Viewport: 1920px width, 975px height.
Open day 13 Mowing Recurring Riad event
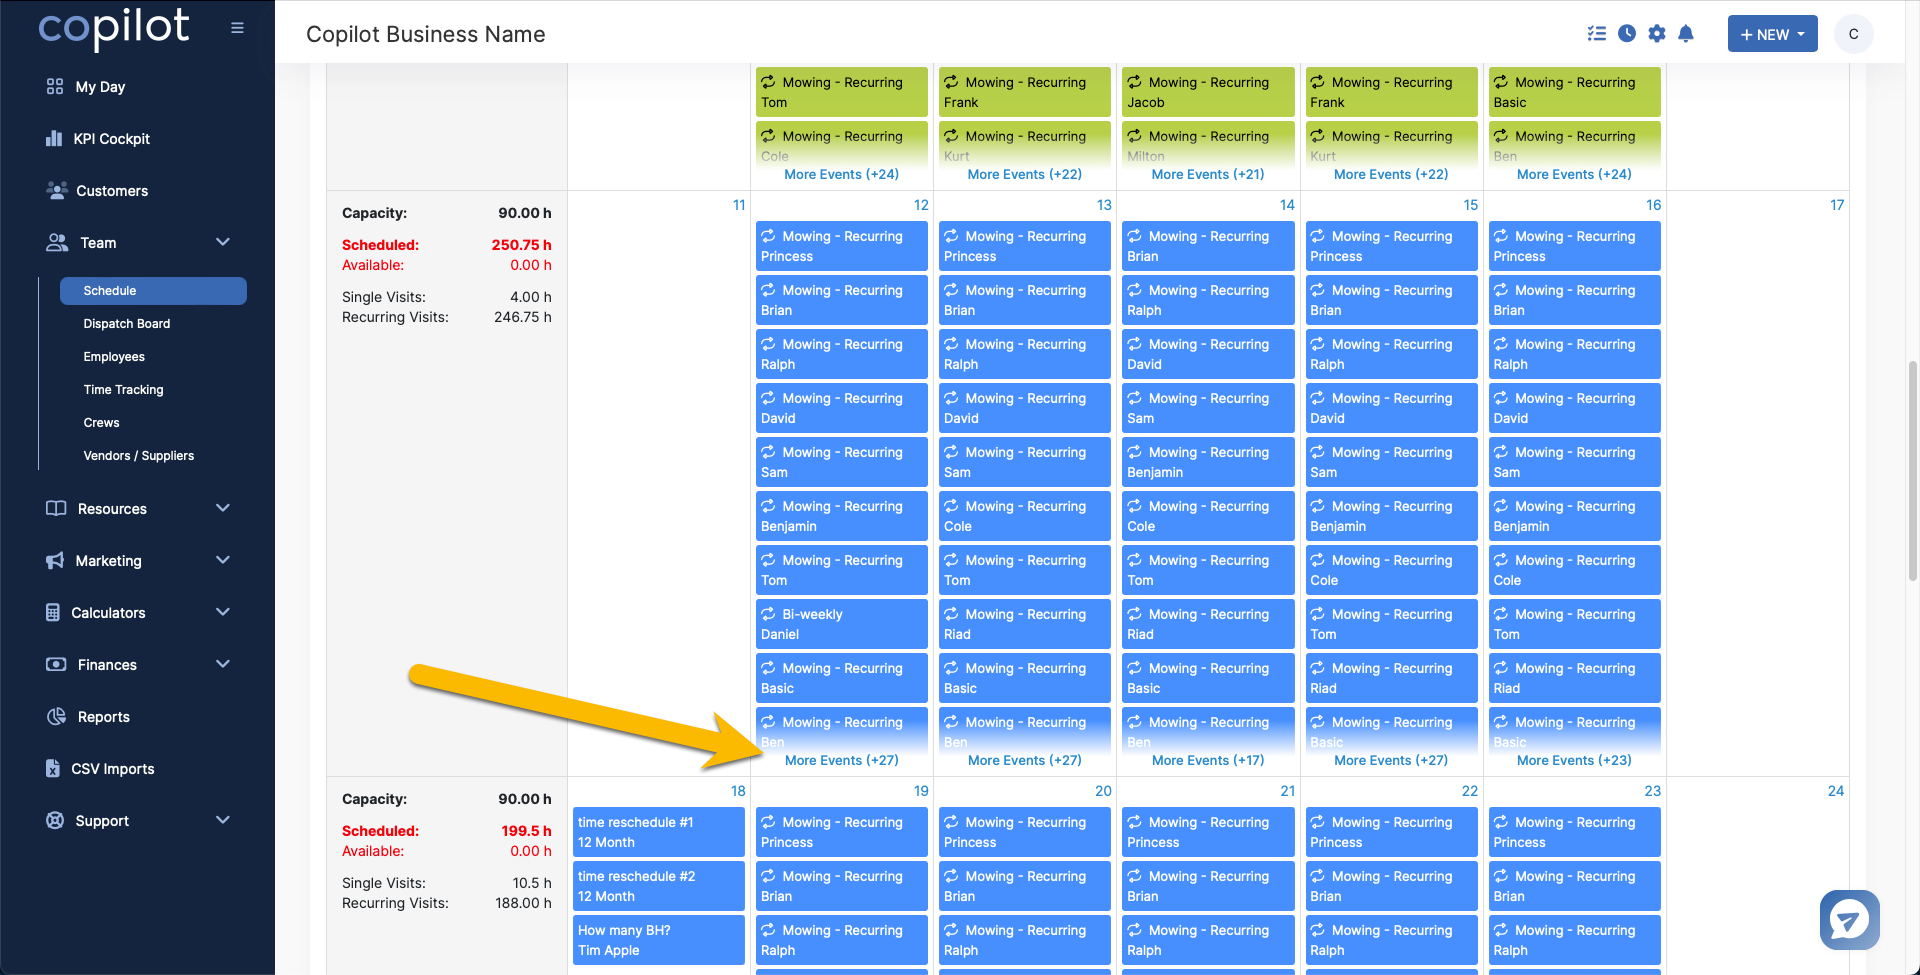(x=1025, y=624)
